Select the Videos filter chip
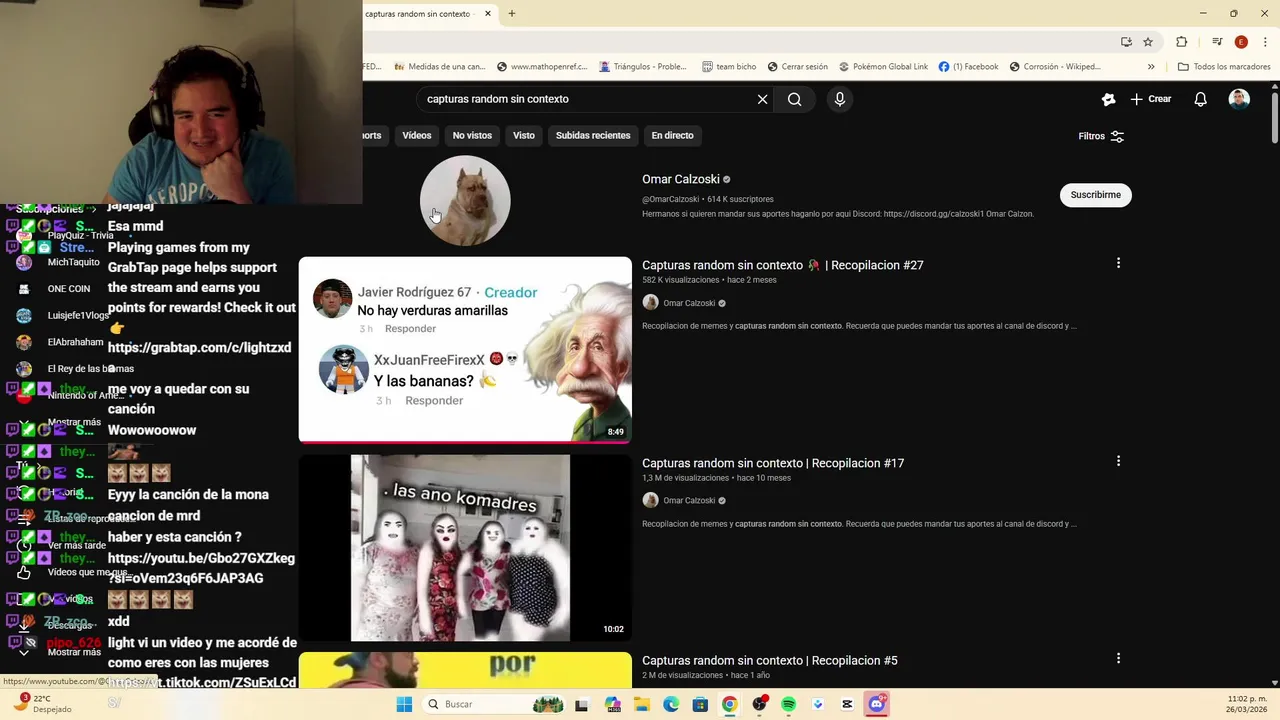This screenshot has height=720, width=1280. tap(417, 135)
